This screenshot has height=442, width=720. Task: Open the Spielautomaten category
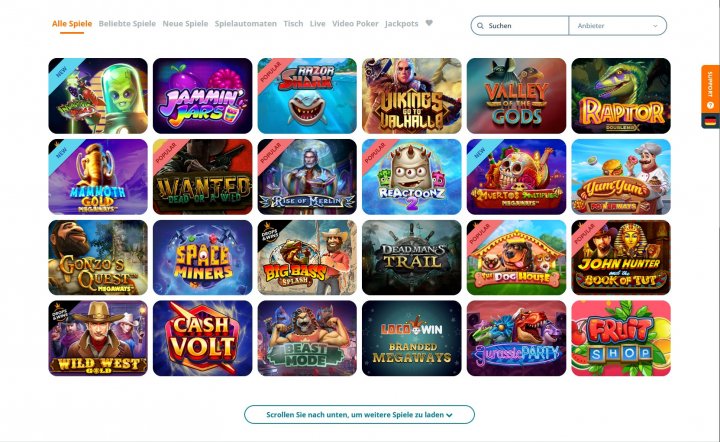(246, 23)
